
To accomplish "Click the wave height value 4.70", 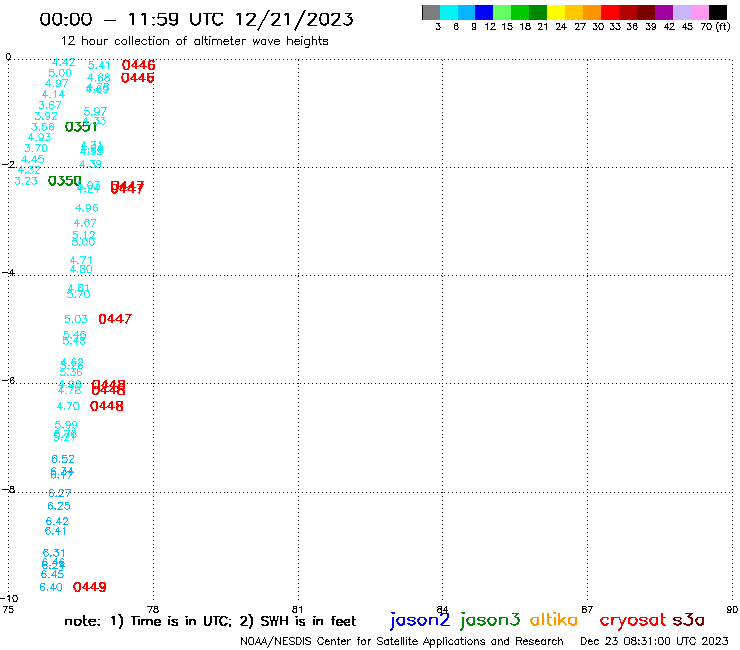I will click(68, 406).
